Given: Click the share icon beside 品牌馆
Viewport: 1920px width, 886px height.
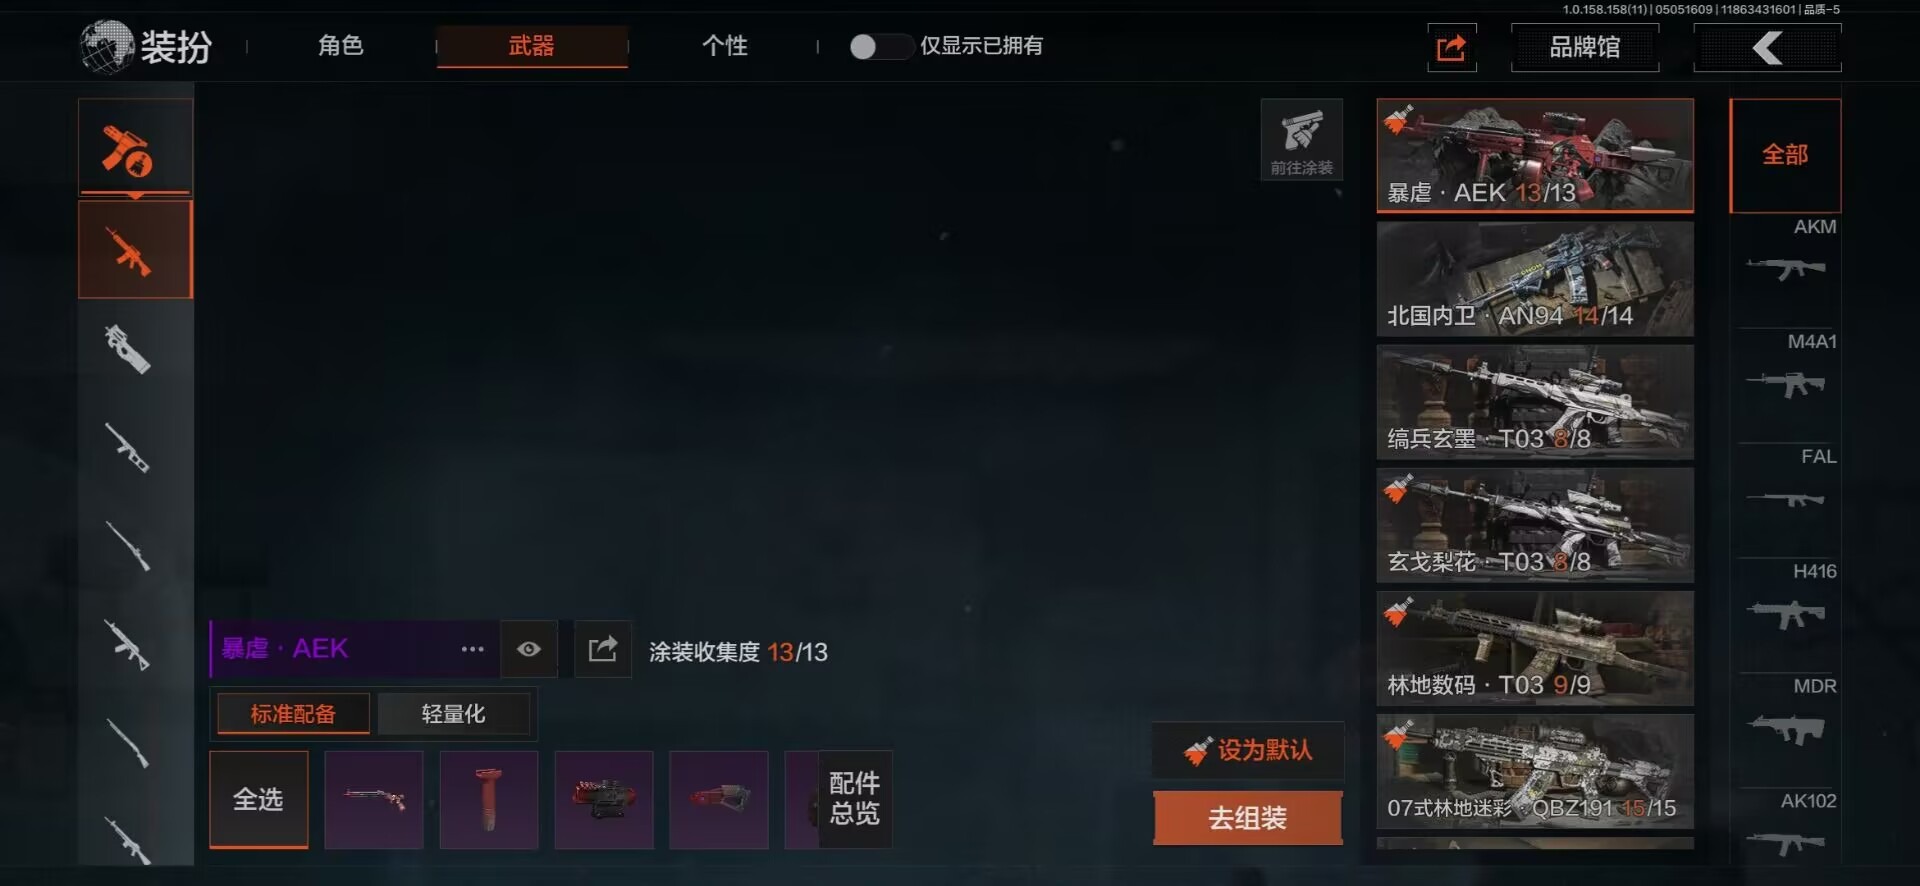Looking at the screenshot, I should point(1452,47).
